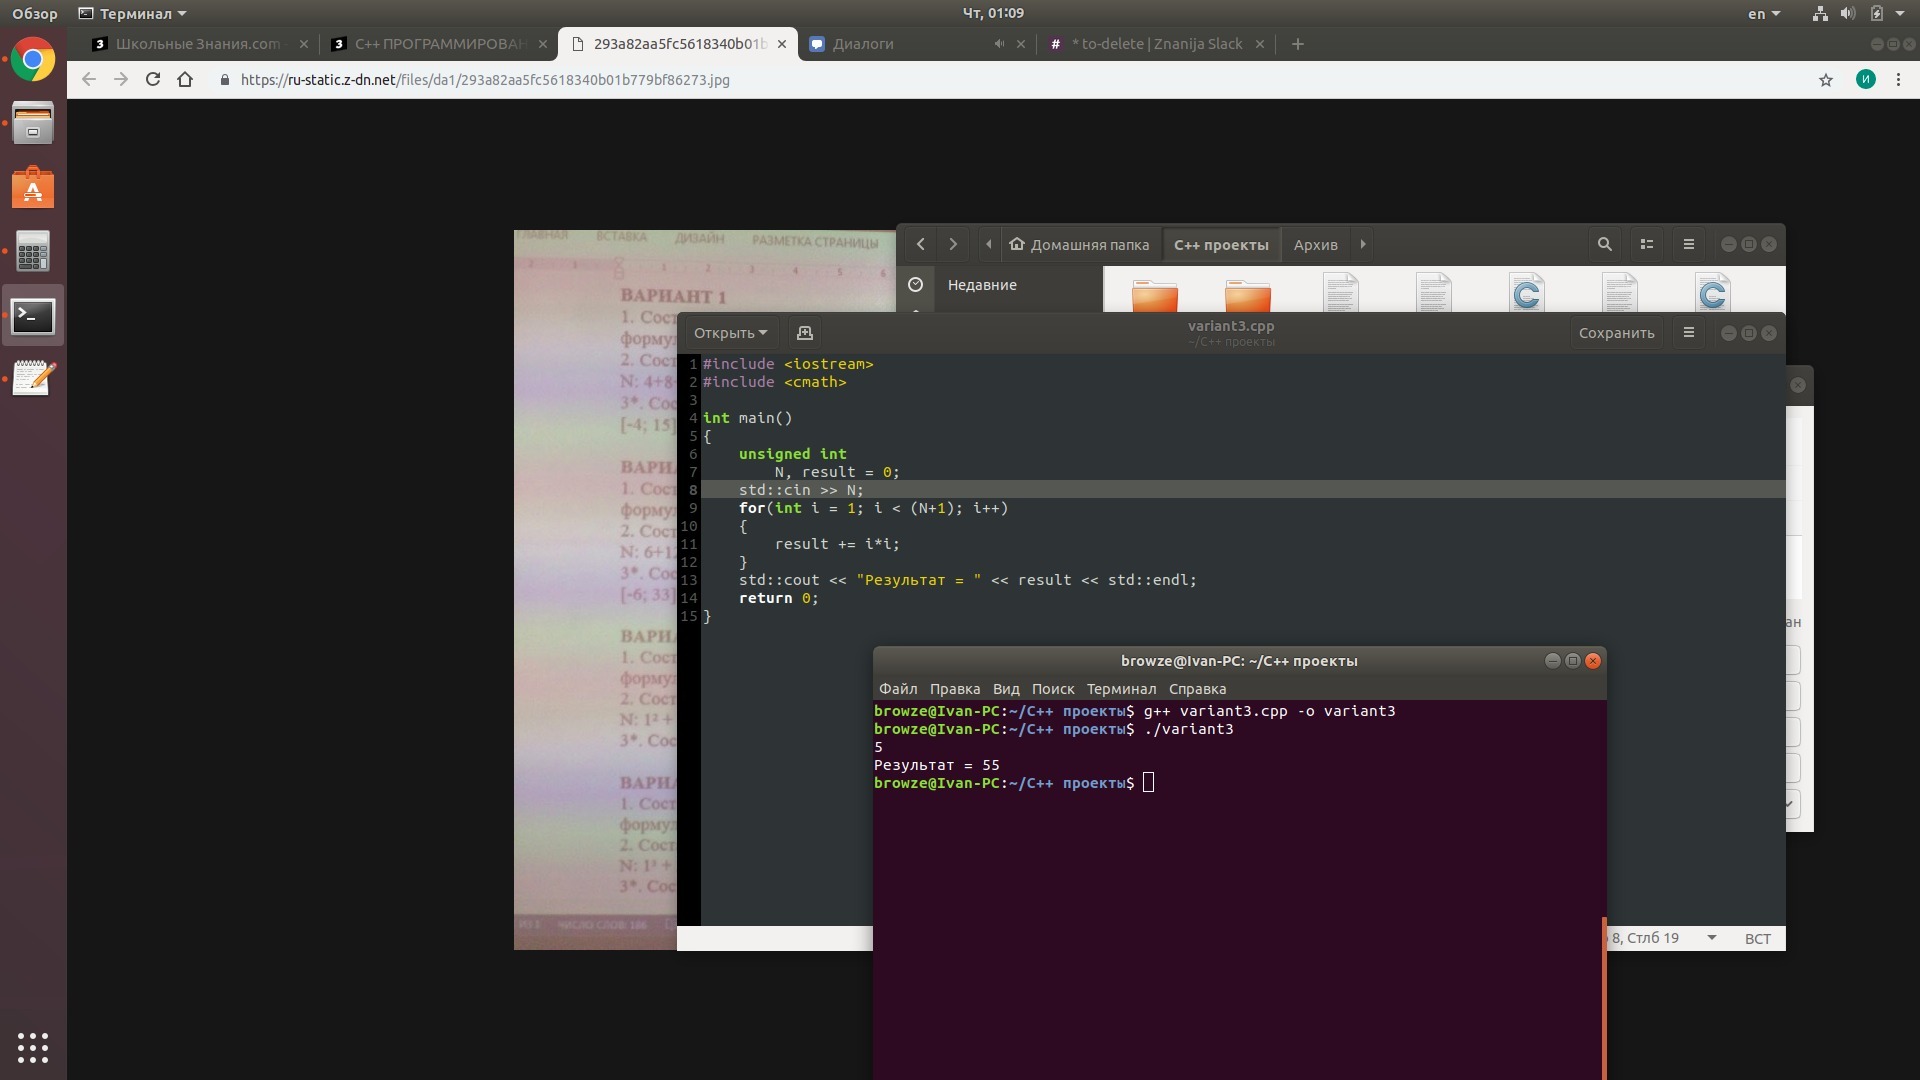Click the Chrome icon in the dock
This screenshot has width=1920, height=1080.
[x=33, y=61]
